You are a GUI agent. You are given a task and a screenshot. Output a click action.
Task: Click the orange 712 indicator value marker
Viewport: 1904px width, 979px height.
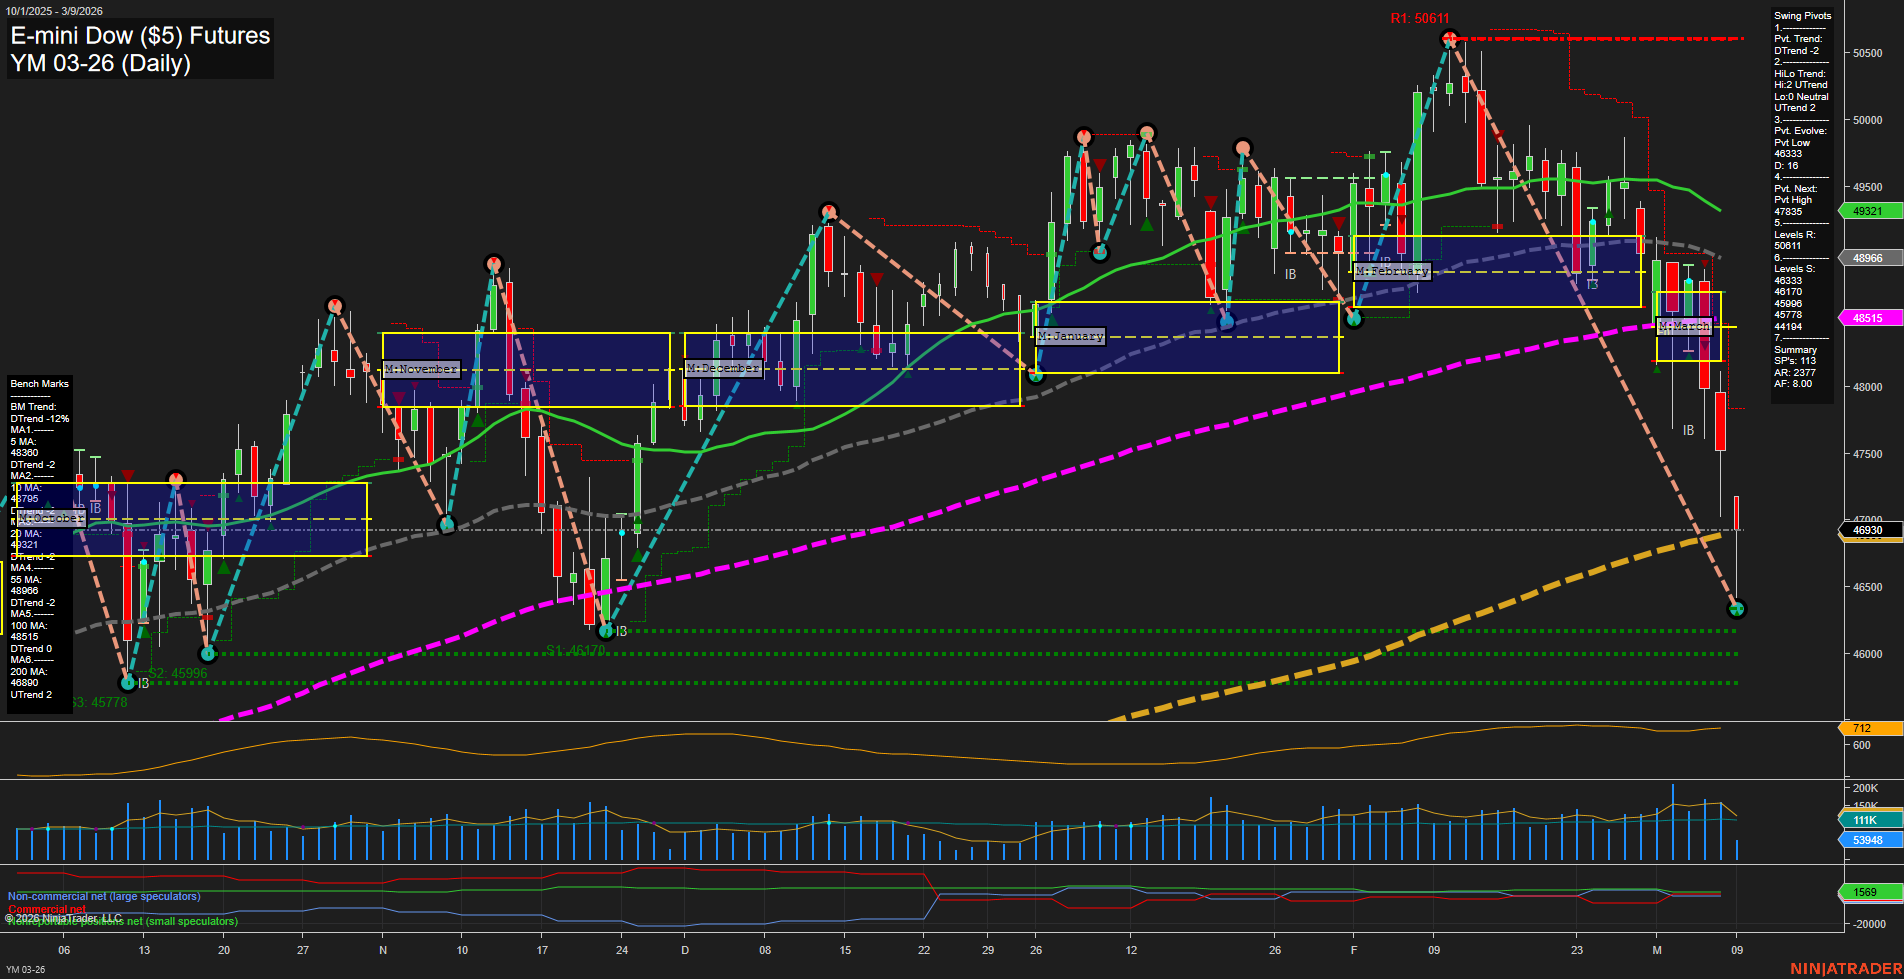click(x=1864, y=729)
